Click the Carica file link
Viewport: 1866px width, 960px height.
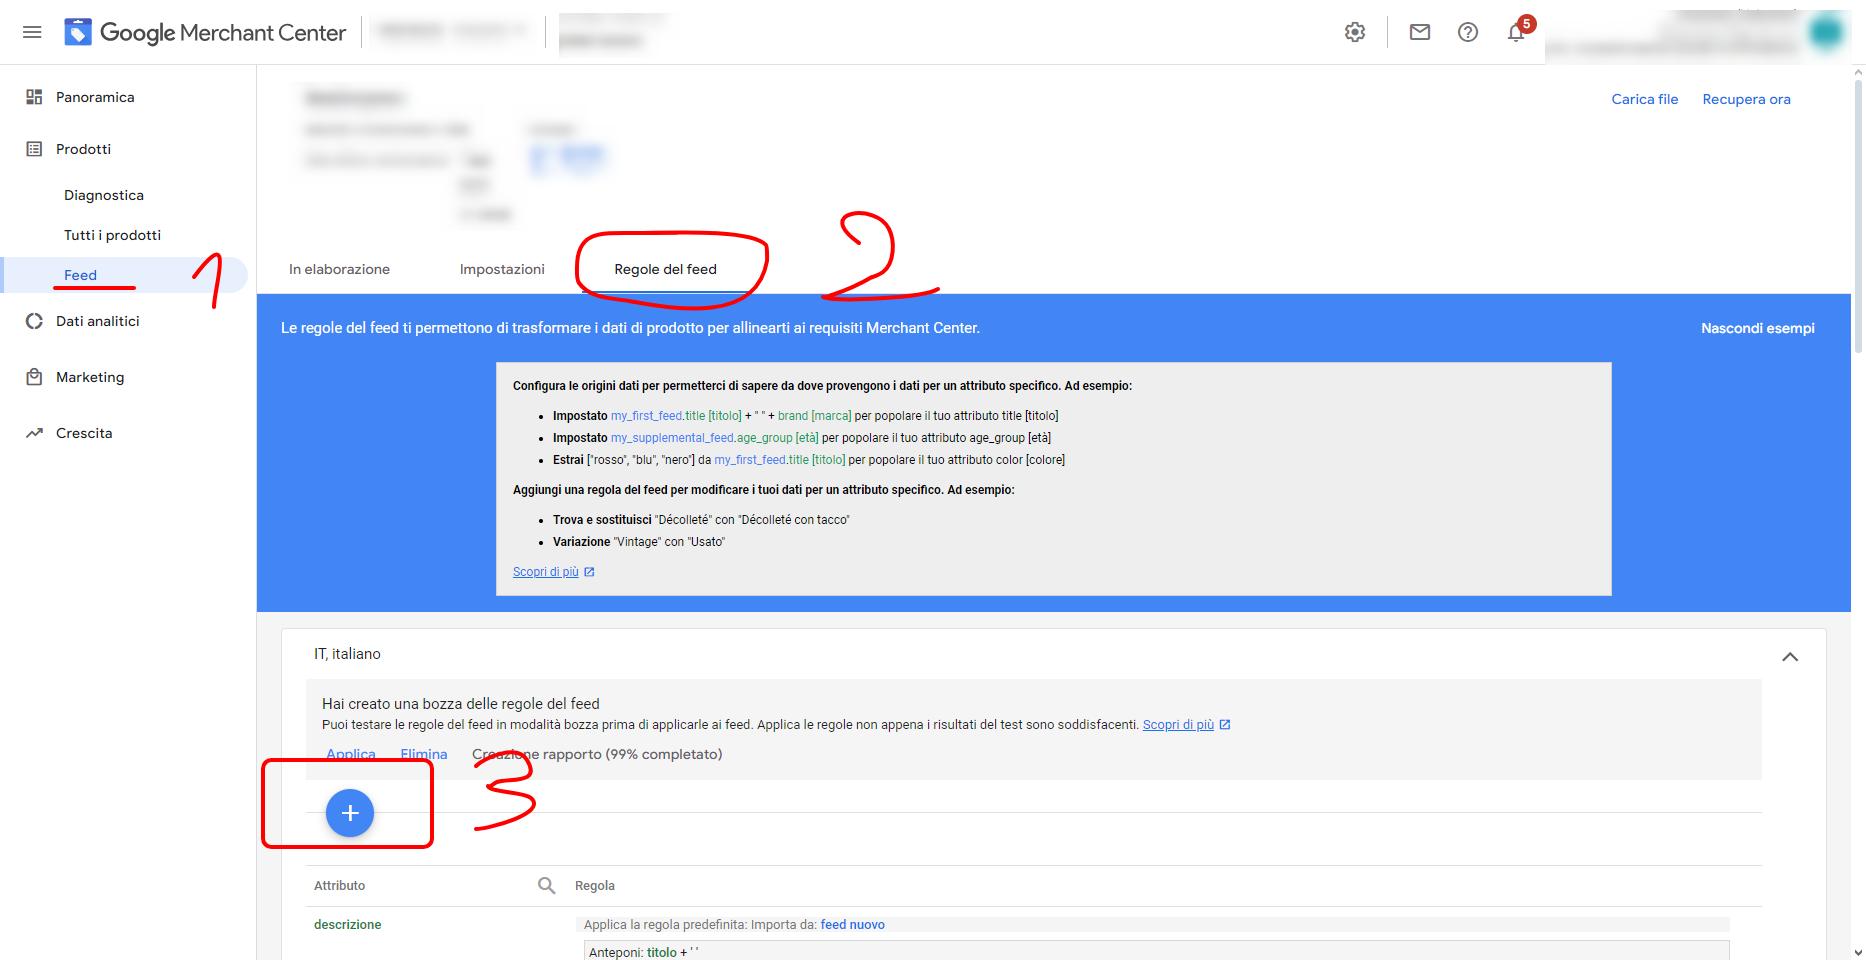tap(1644, 99)
